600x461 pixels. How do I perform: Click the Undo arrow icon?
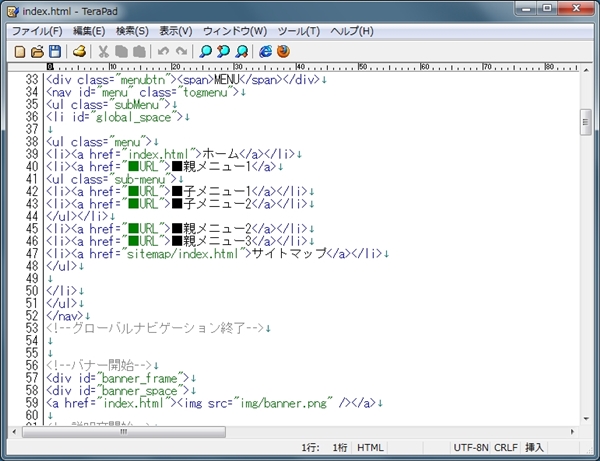pos(163,52)
